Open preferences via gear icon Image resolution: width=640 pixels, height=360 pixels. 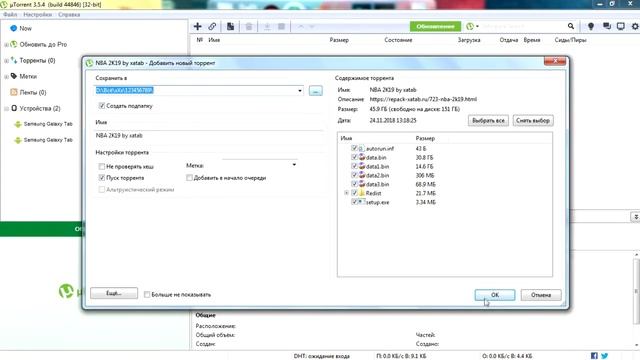[x=635, y=26]
